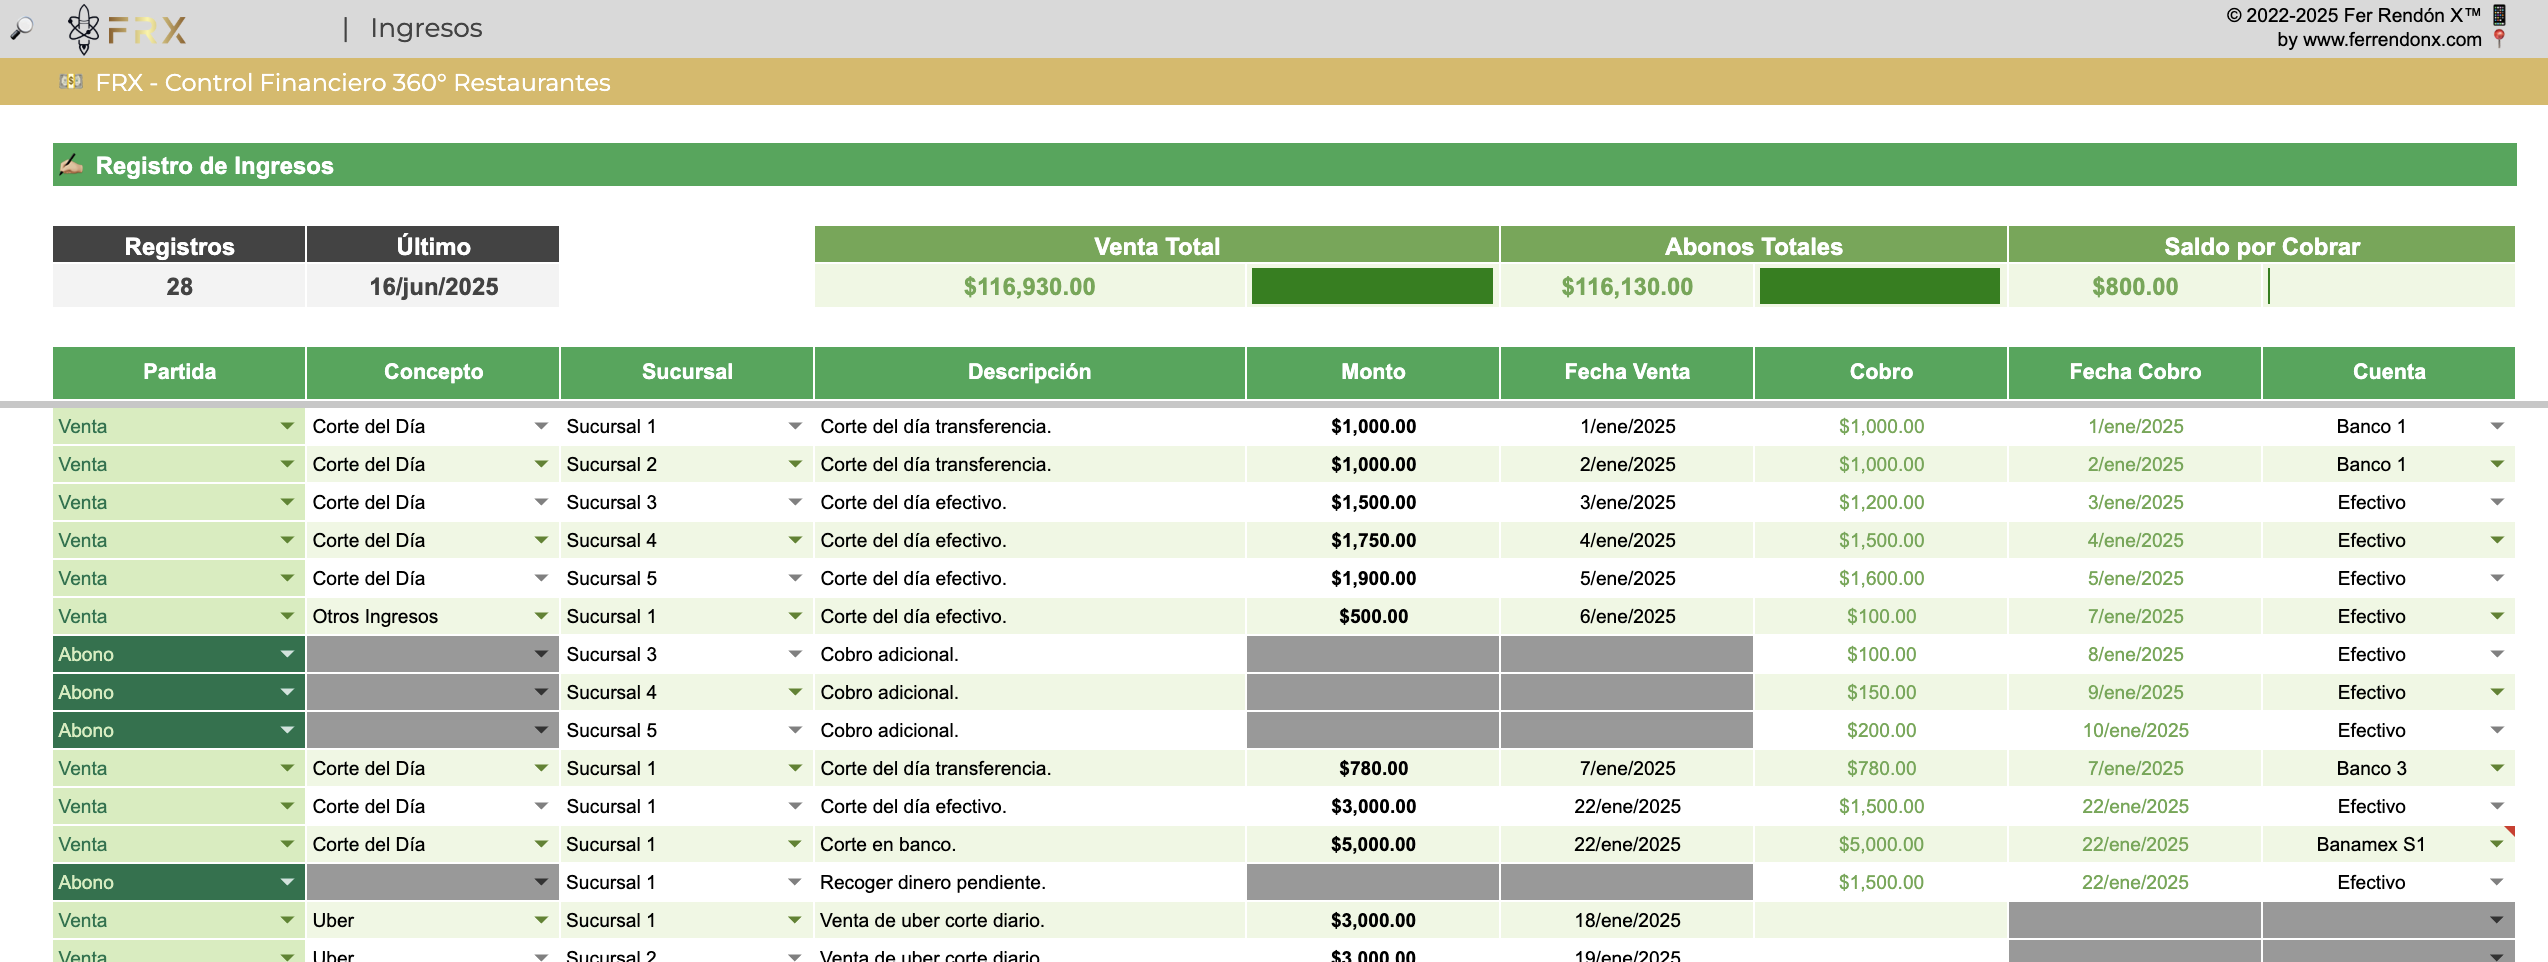The width and height of the screenshot is (2548, 962).
Task: Select Monto cell $1,900.00
Action: [1373, 578]
